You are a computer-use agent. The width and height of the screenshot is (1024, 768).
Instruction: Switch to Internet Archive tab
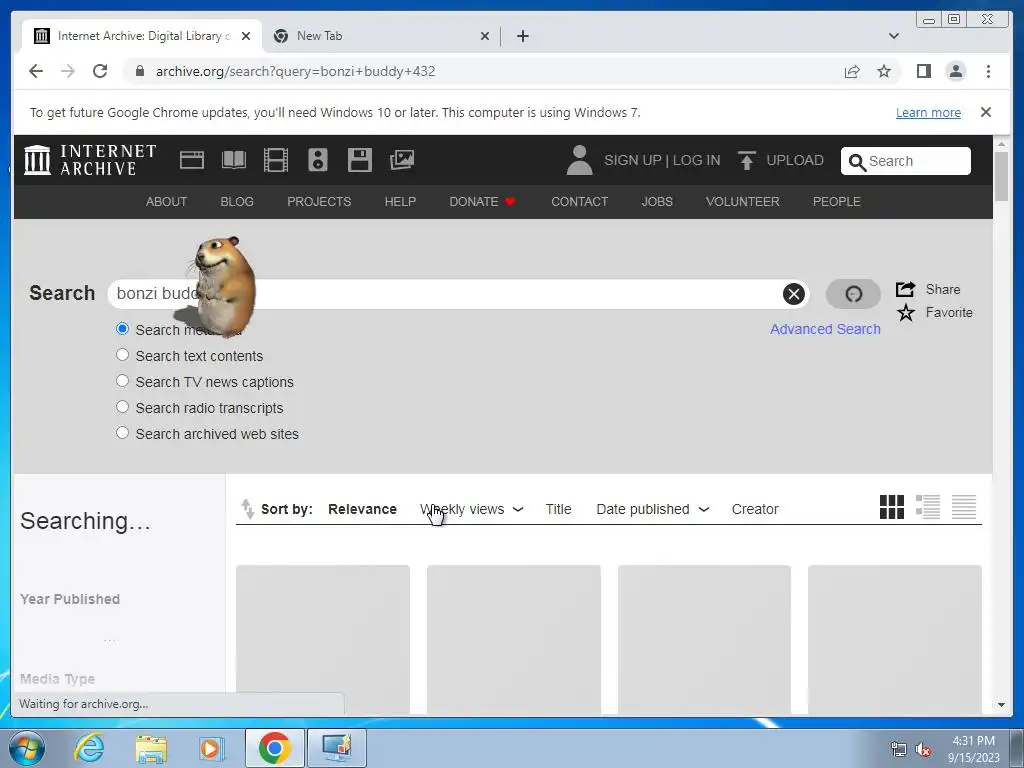142,36
